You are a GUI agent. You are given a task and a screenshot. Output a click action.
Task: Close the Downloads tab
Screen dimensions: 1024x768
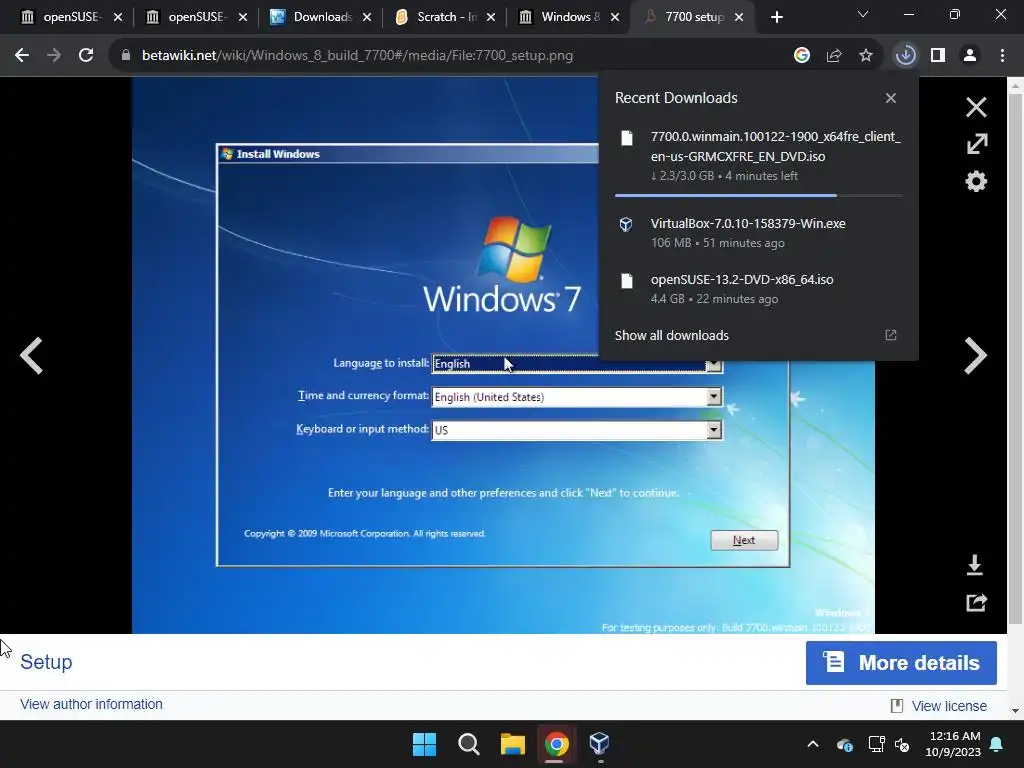pos(367,17)
